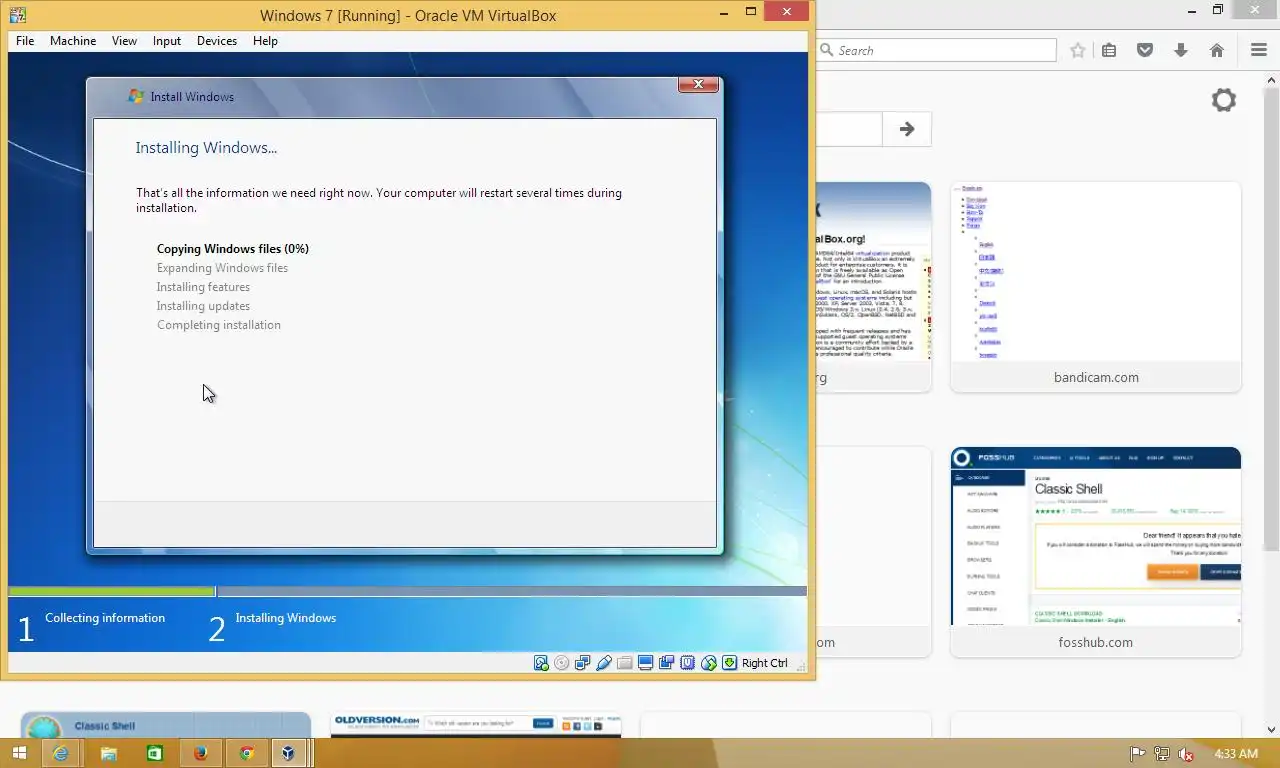Click the Installing features step
1280x768 pixels.
(x=203, y=287)
